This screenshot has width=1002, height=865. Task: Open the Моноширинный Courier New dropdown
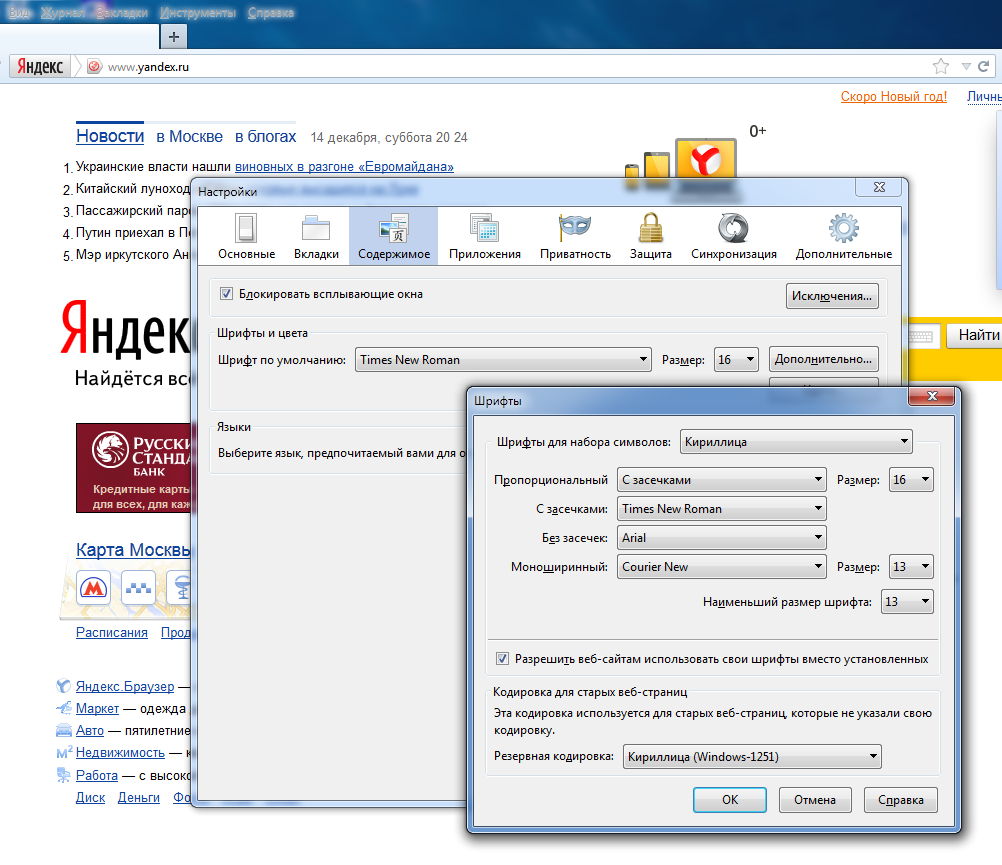(x=721, y=567)
